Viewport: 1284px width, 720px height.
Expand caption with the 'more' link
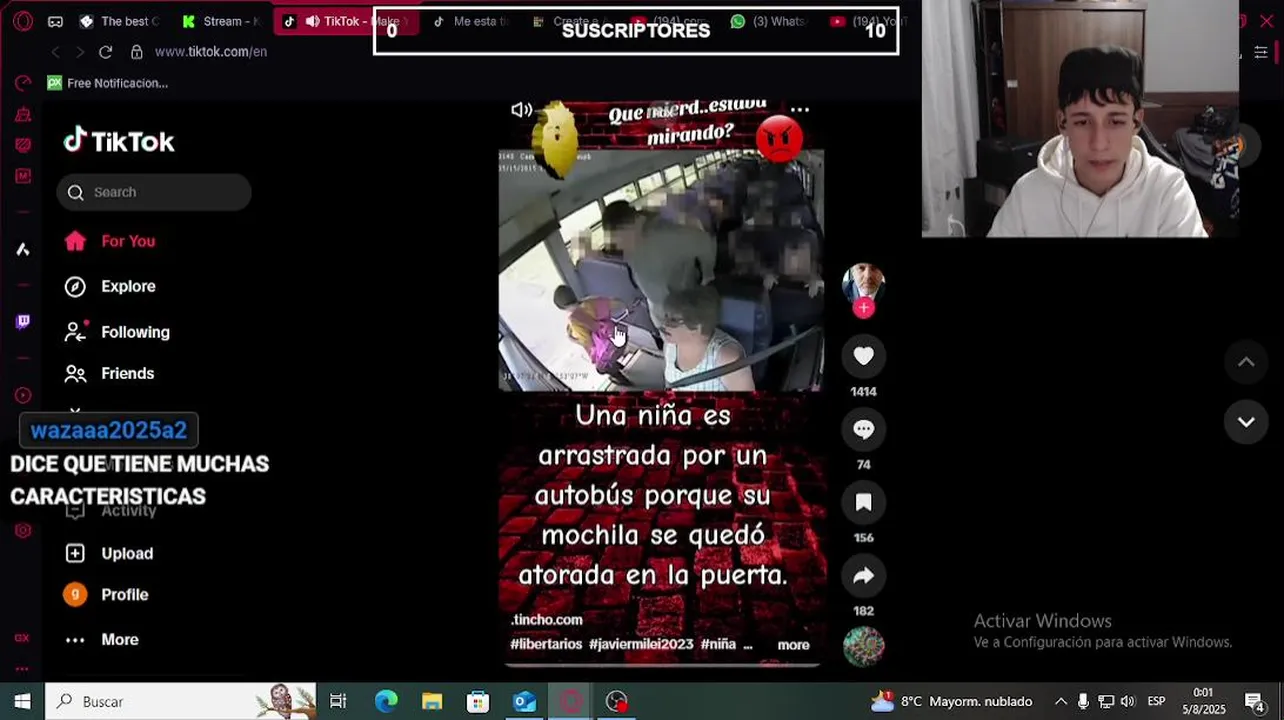793,645
